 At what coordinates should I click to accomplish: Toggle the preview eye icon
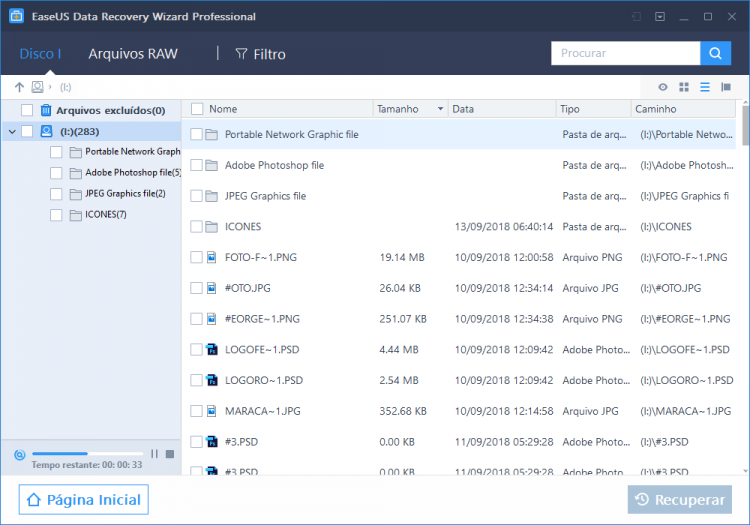coord(662,87)
